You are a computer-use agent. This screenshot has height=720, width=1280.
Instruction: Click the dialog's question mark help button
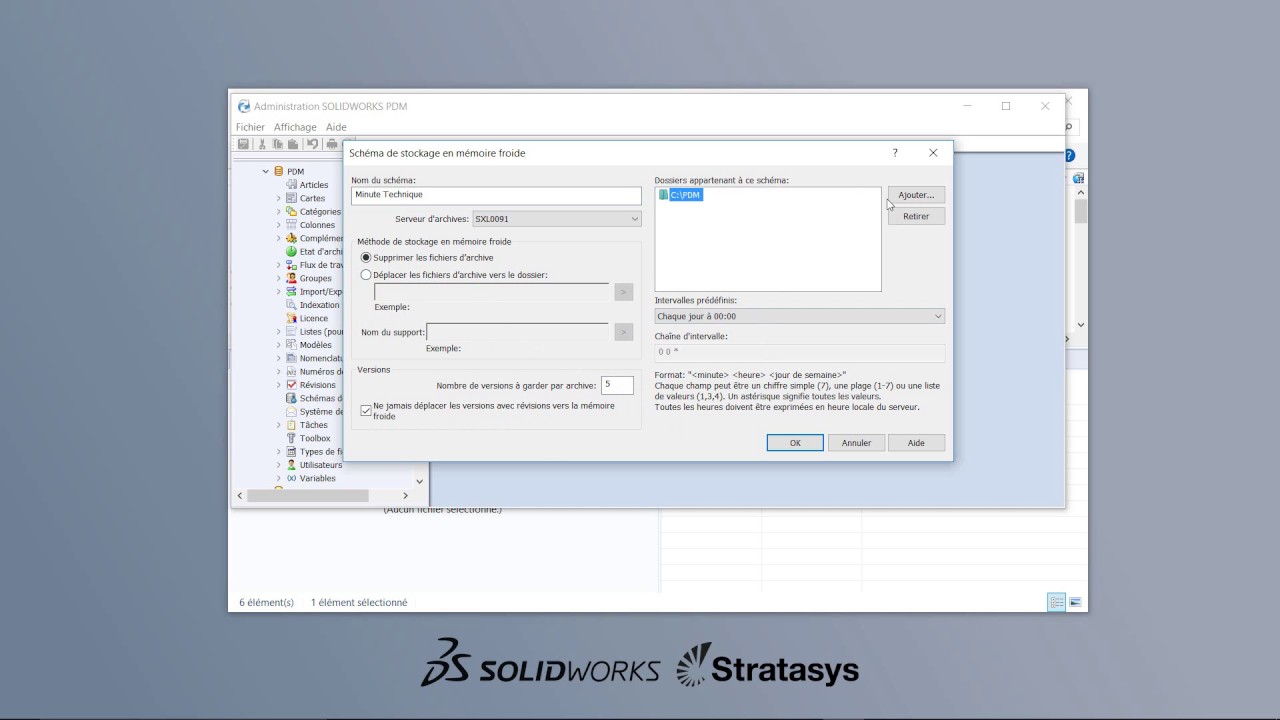pos(895,153)
